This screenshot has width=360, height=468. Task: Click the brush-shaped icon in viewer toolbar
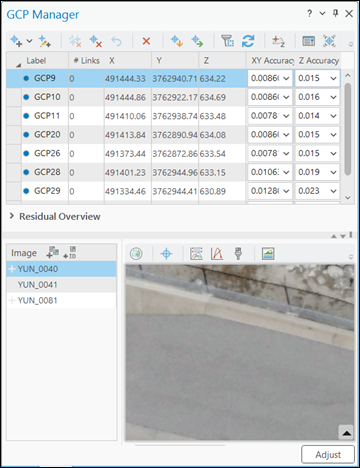point(238,254)
